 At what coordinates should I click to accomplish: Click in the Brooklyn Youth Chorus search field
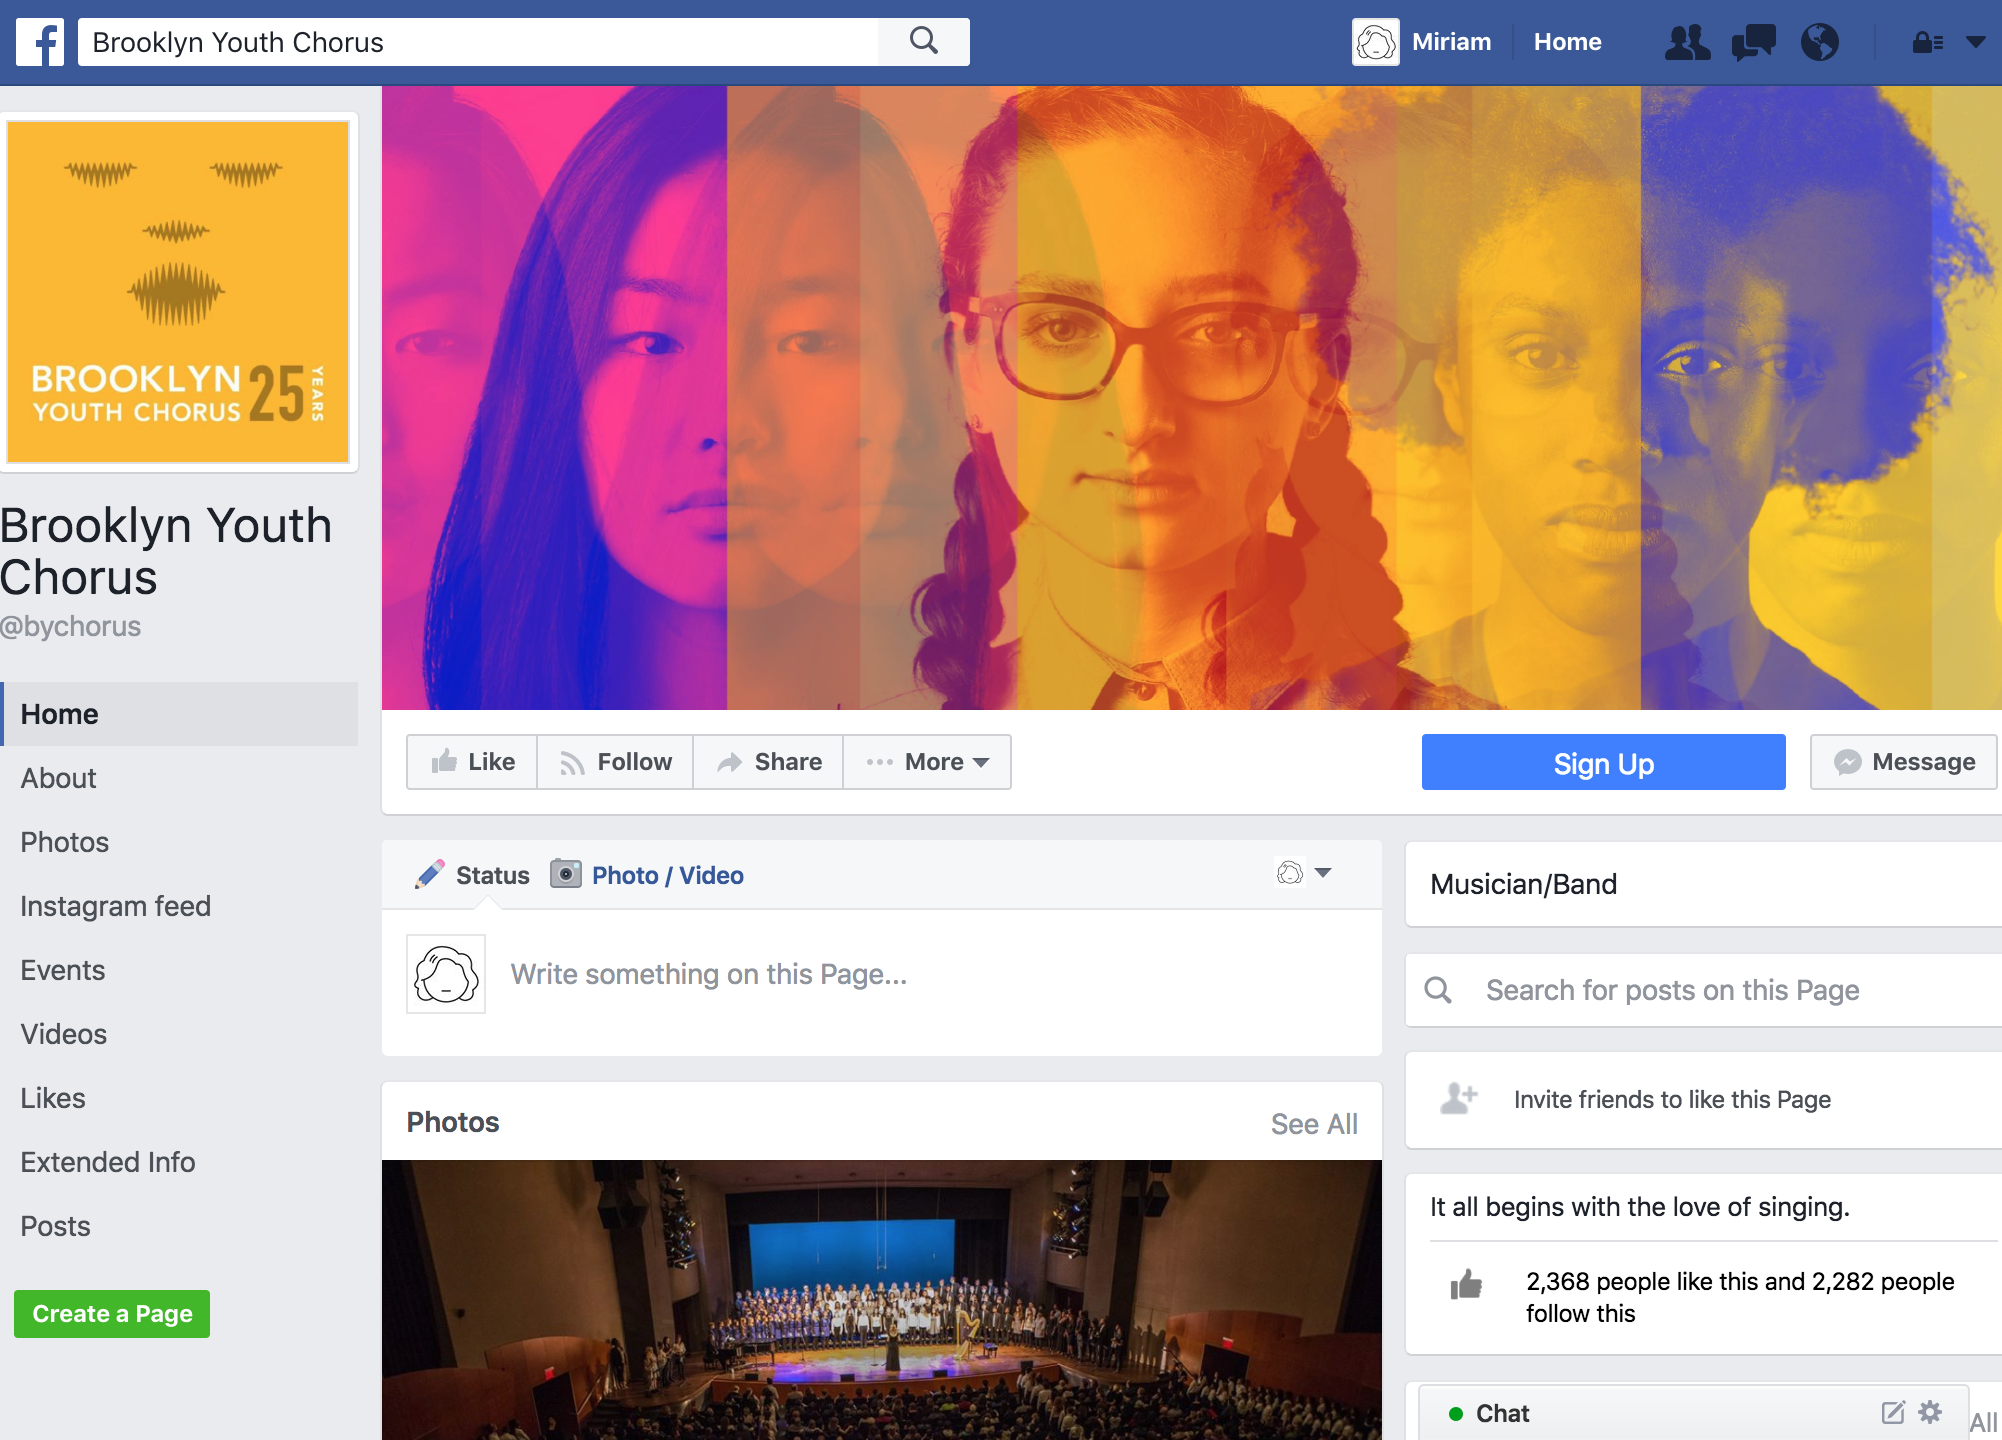(x=478, y=42)
